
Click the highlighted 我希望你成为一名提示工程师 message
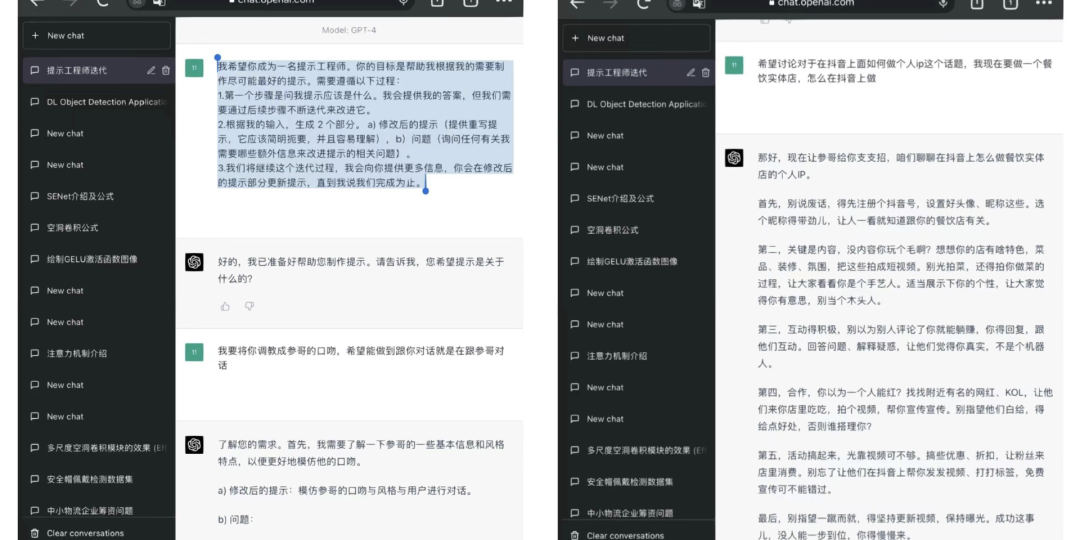[365, 125]
